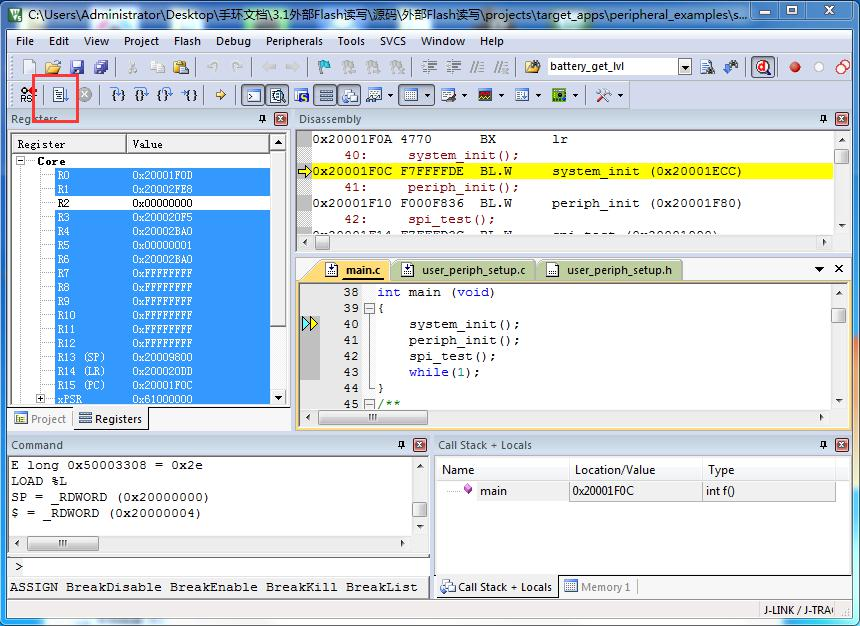This screenshot has width=860, height=626.
Task: Switch to the Memory 1 tab
Action: 597,586
